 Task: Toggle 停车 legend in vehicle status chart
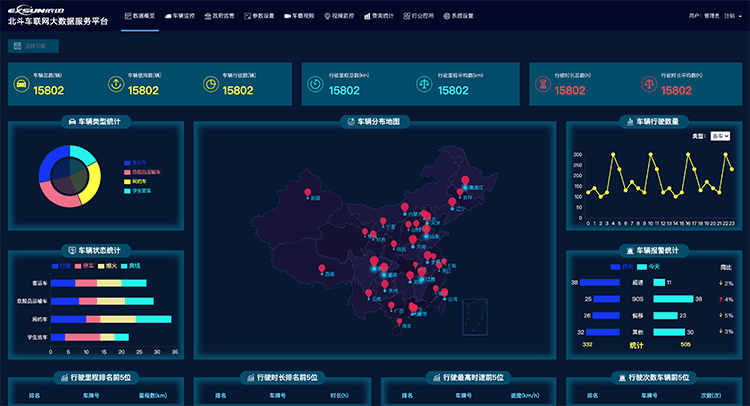click(84, 266)
